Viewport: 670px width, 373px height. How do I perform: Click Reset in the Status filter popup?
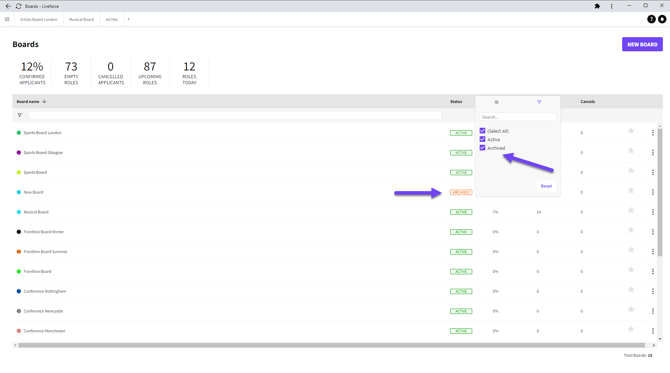pos(546,186)
